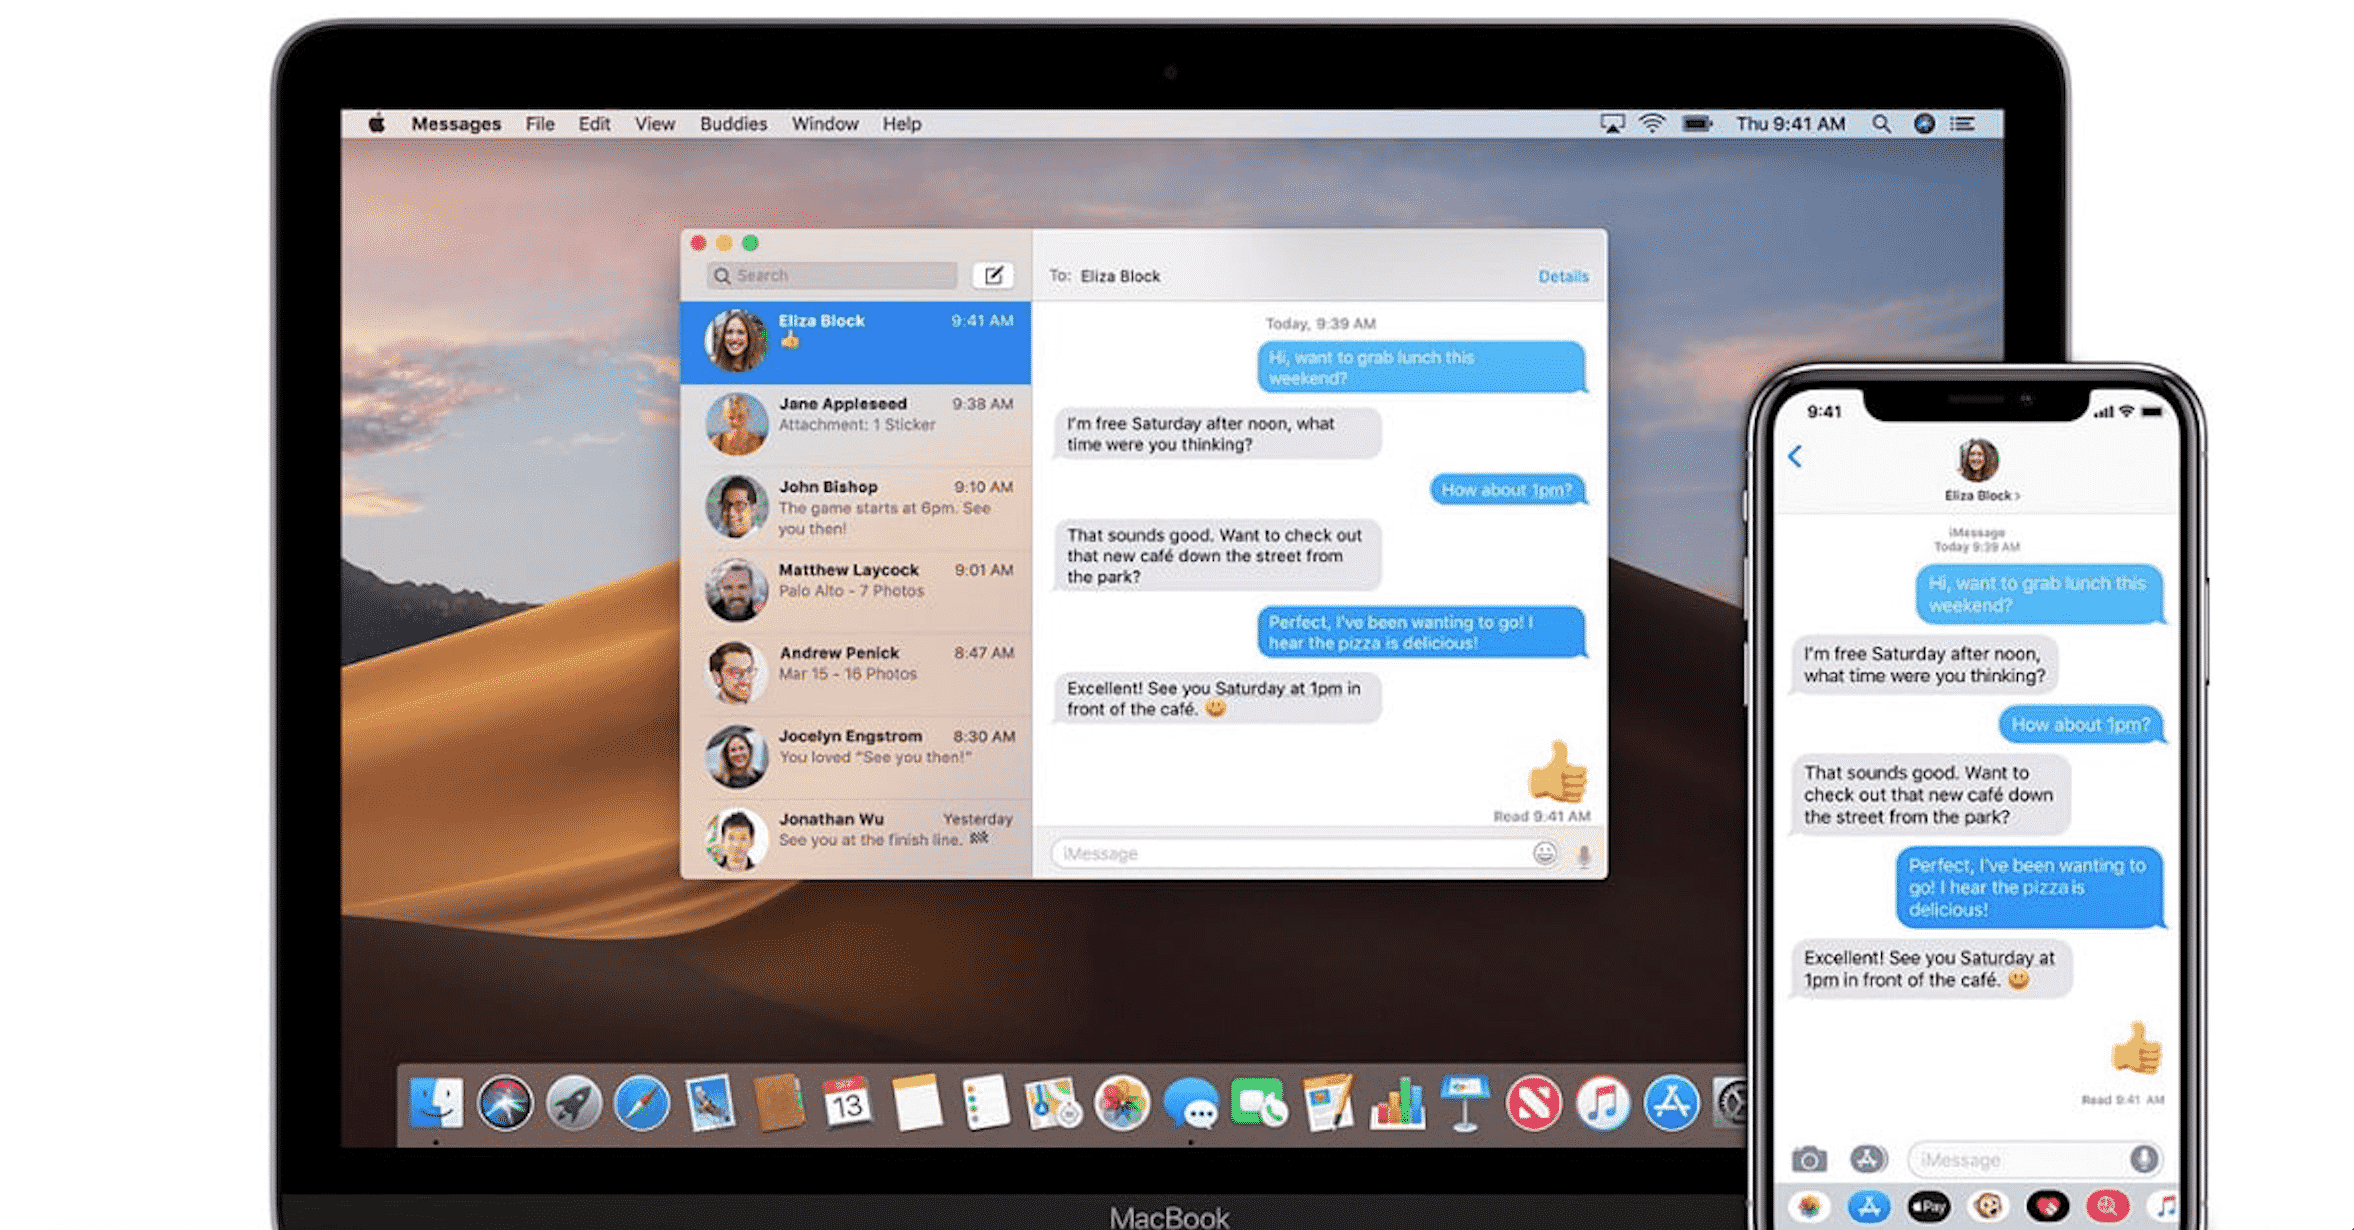Click the Details link
Viewport: 2354px width, 1230px height.
[1563, 276]
